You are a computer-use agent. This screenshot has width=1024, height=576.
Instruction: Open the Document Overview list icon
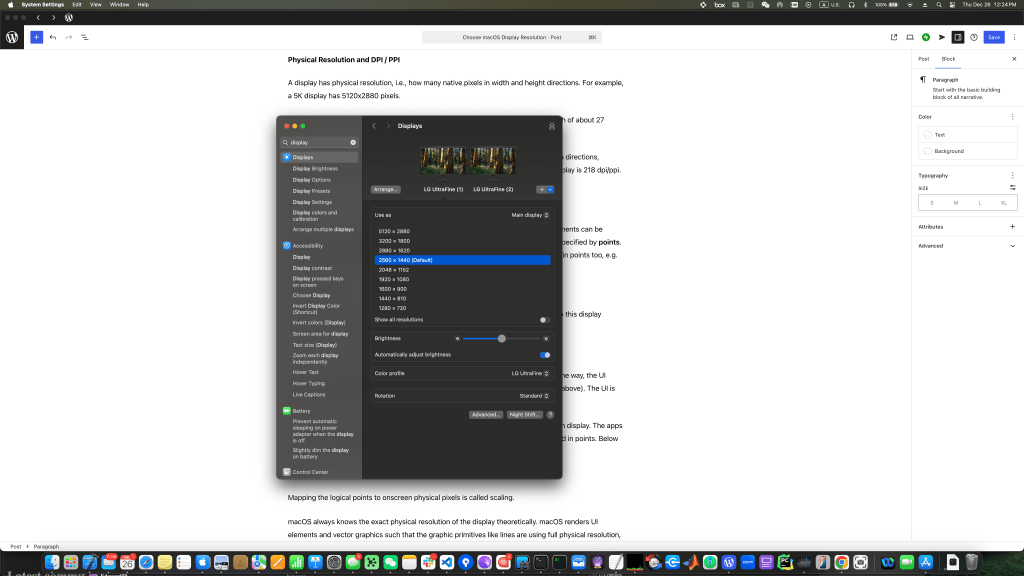click(85, 37)
